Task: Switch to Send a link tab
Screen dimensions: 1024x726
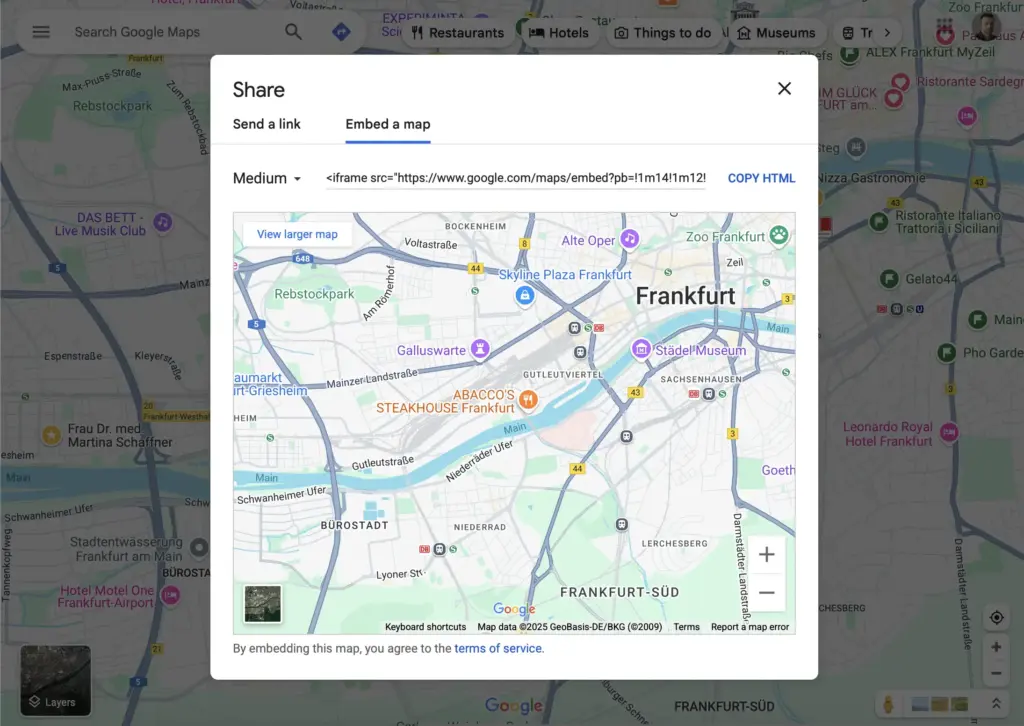Action: 266,124
